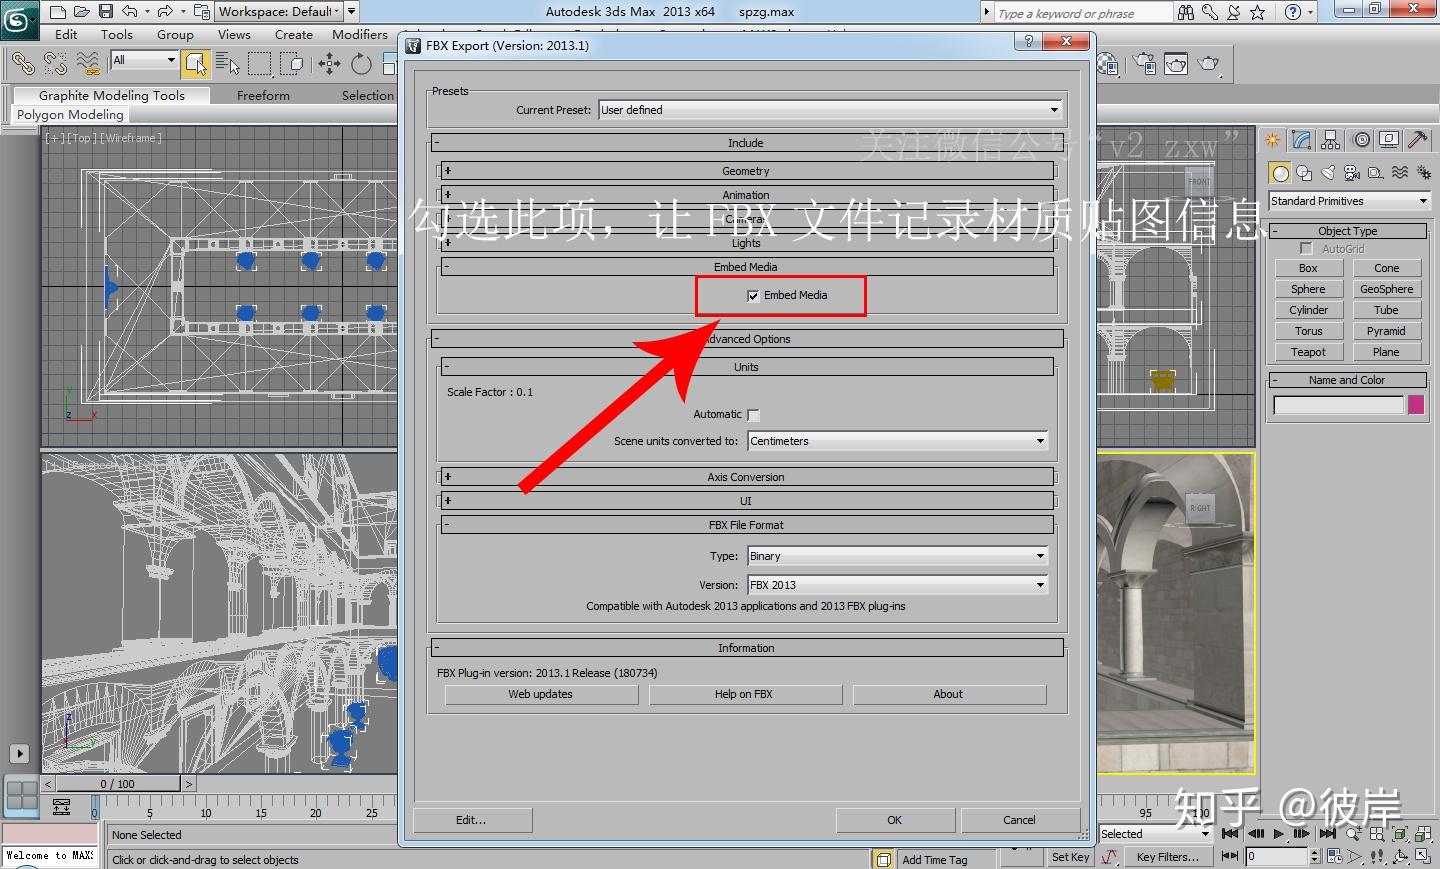Open the Utilities hammer panel
Screen dimensions: 1440x869
click(1417, 140)
